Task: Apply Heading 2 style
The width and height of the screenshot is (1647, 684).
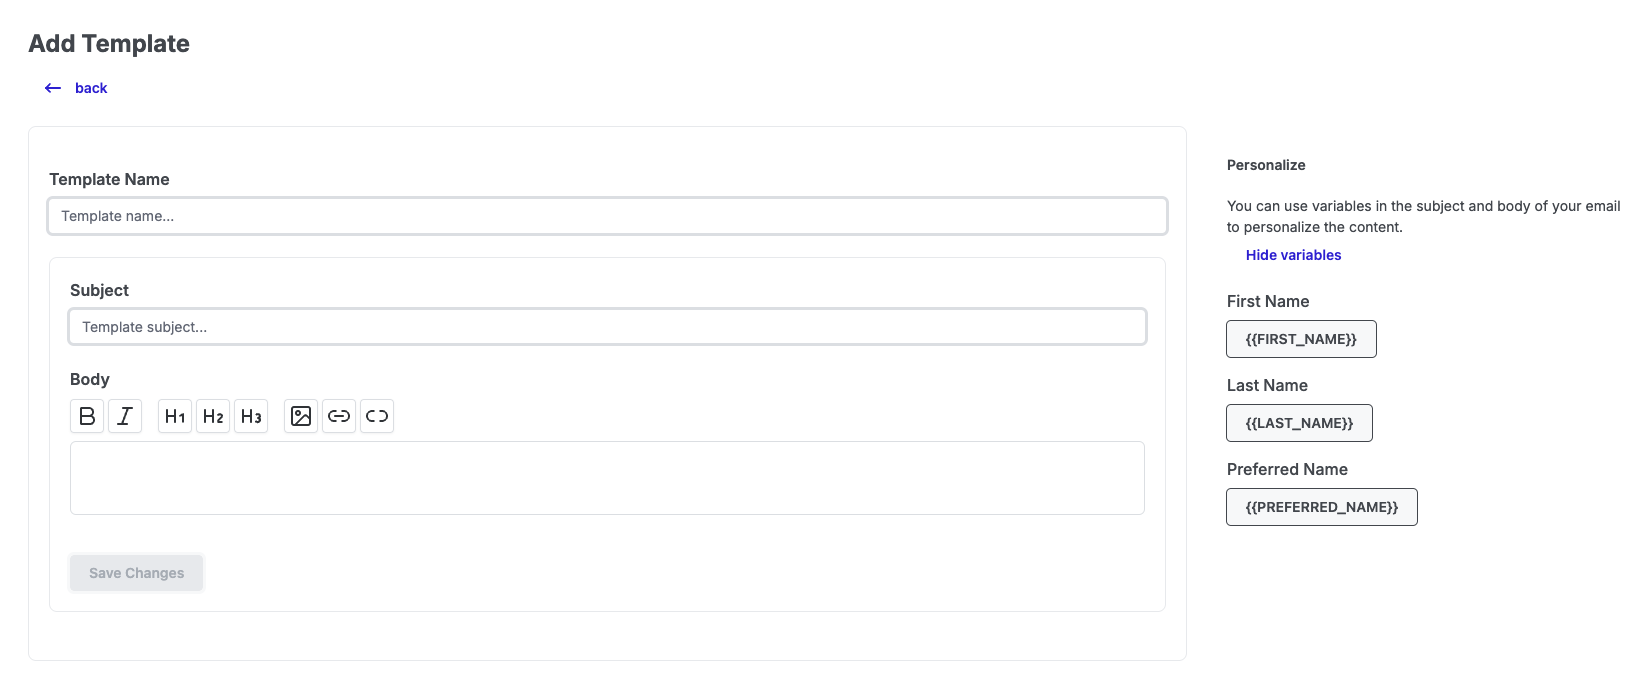Action: [213, 416]
